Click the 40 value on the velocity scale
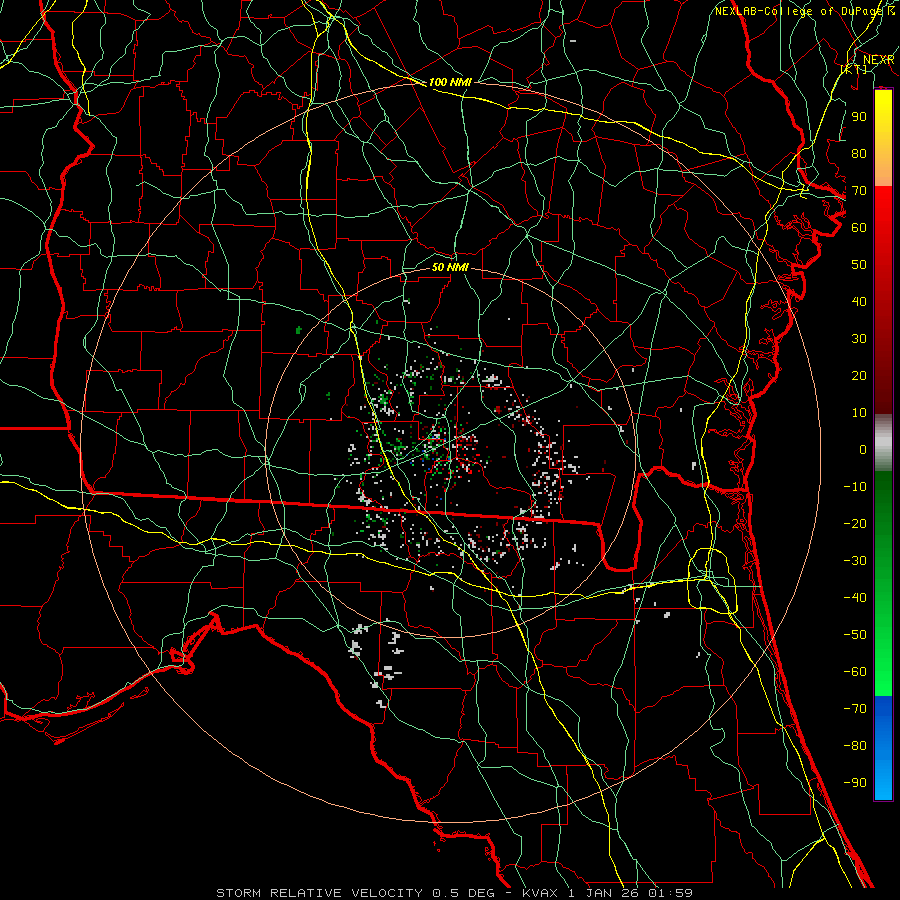 tap(859, 301)
